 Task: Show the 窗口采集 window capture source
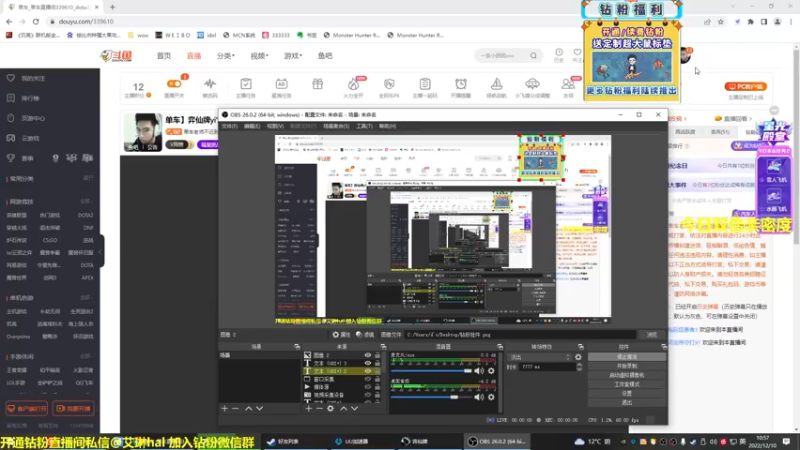(x=367, y=379)
